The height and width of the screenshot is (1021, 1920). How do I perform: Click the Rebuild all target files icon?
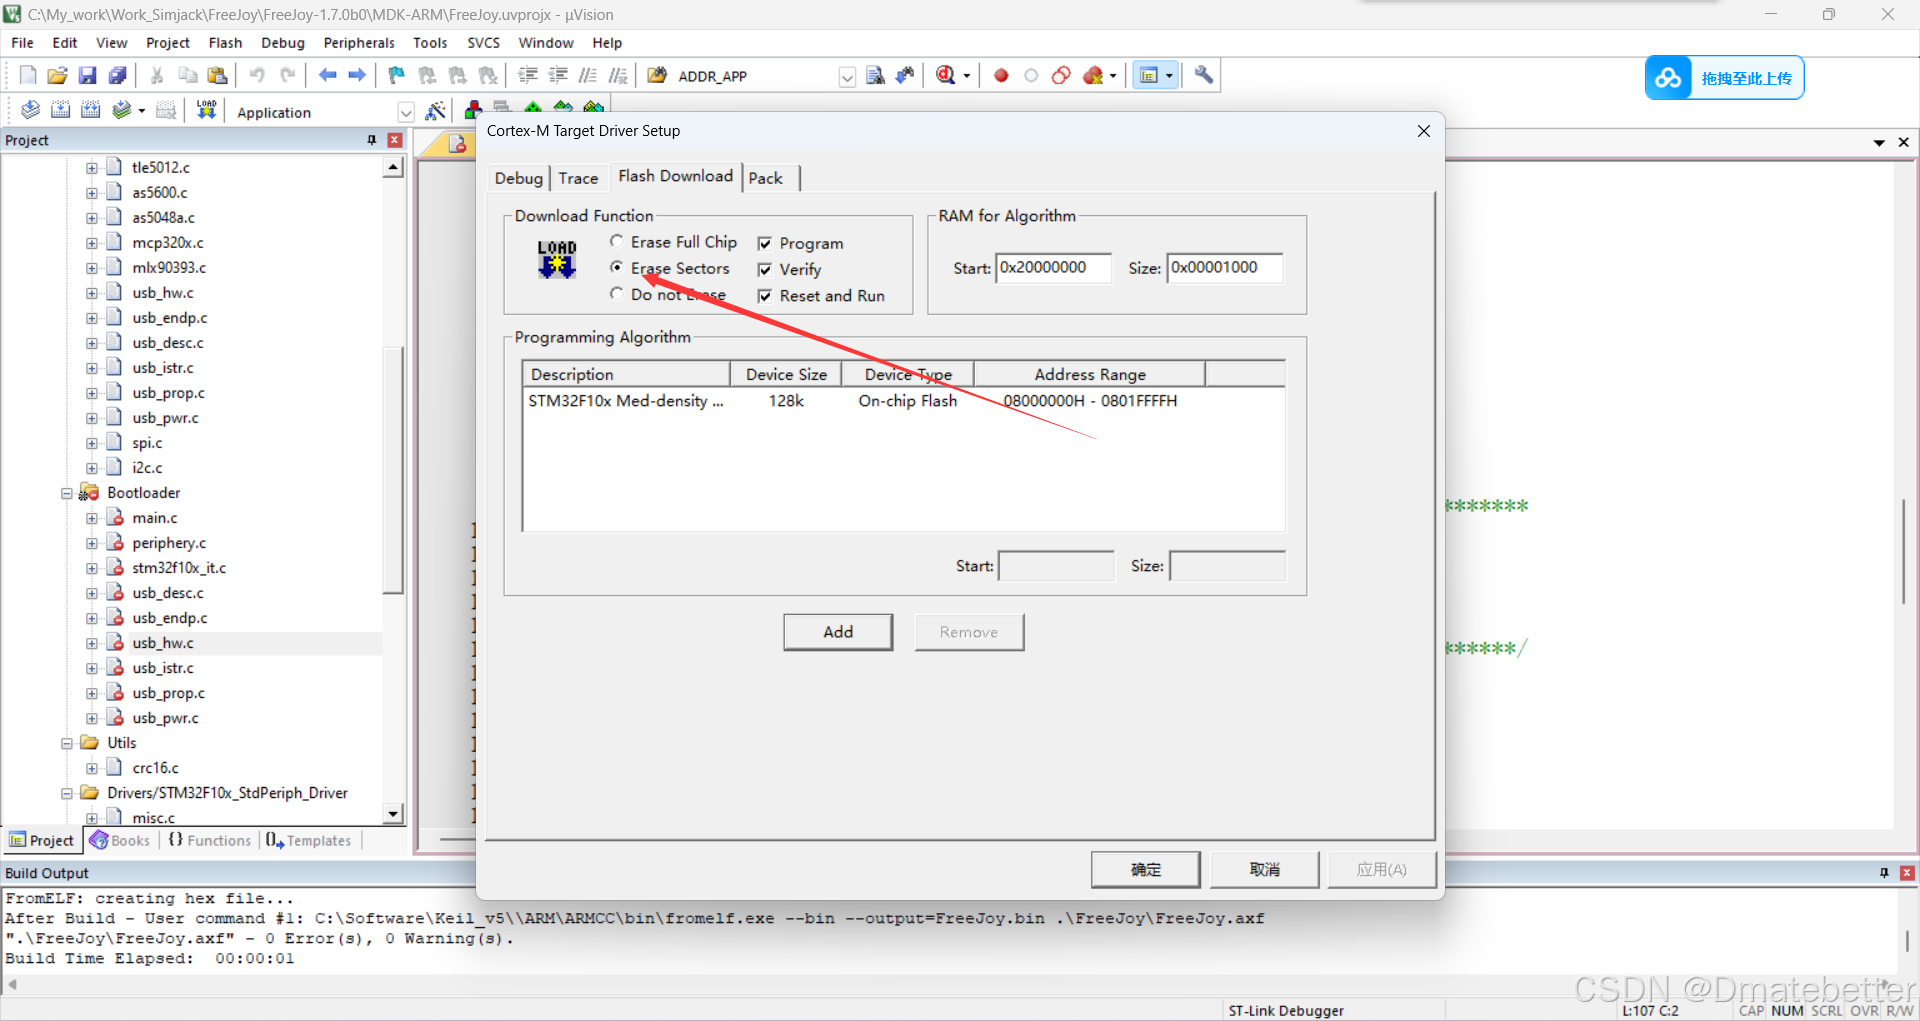91,110
